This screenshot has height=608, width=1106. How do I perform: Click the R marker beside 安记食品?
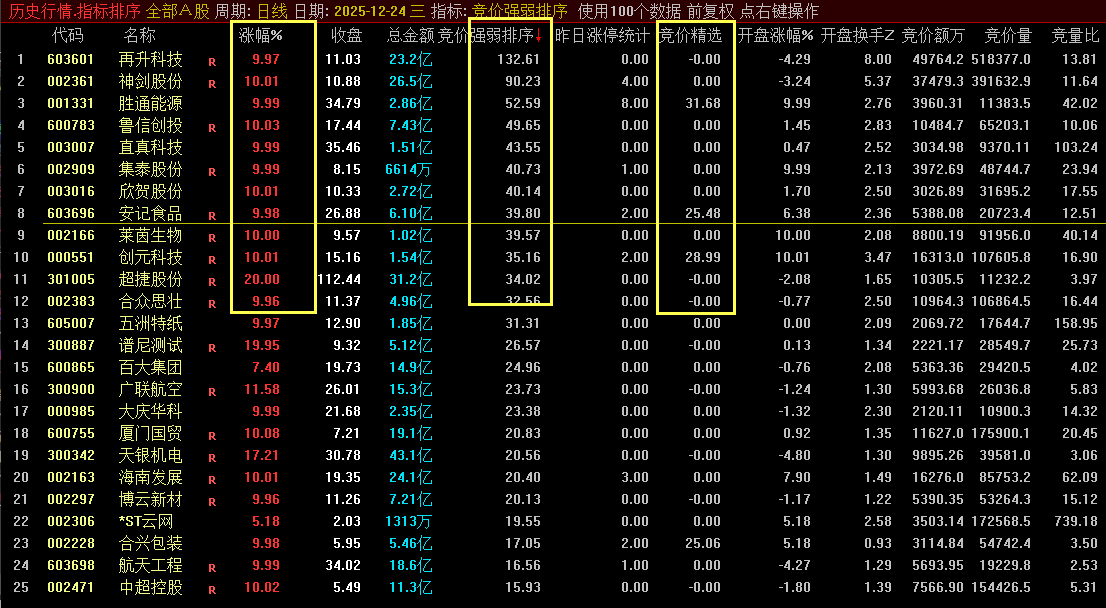pyautogui.click(x=212, y=216)
